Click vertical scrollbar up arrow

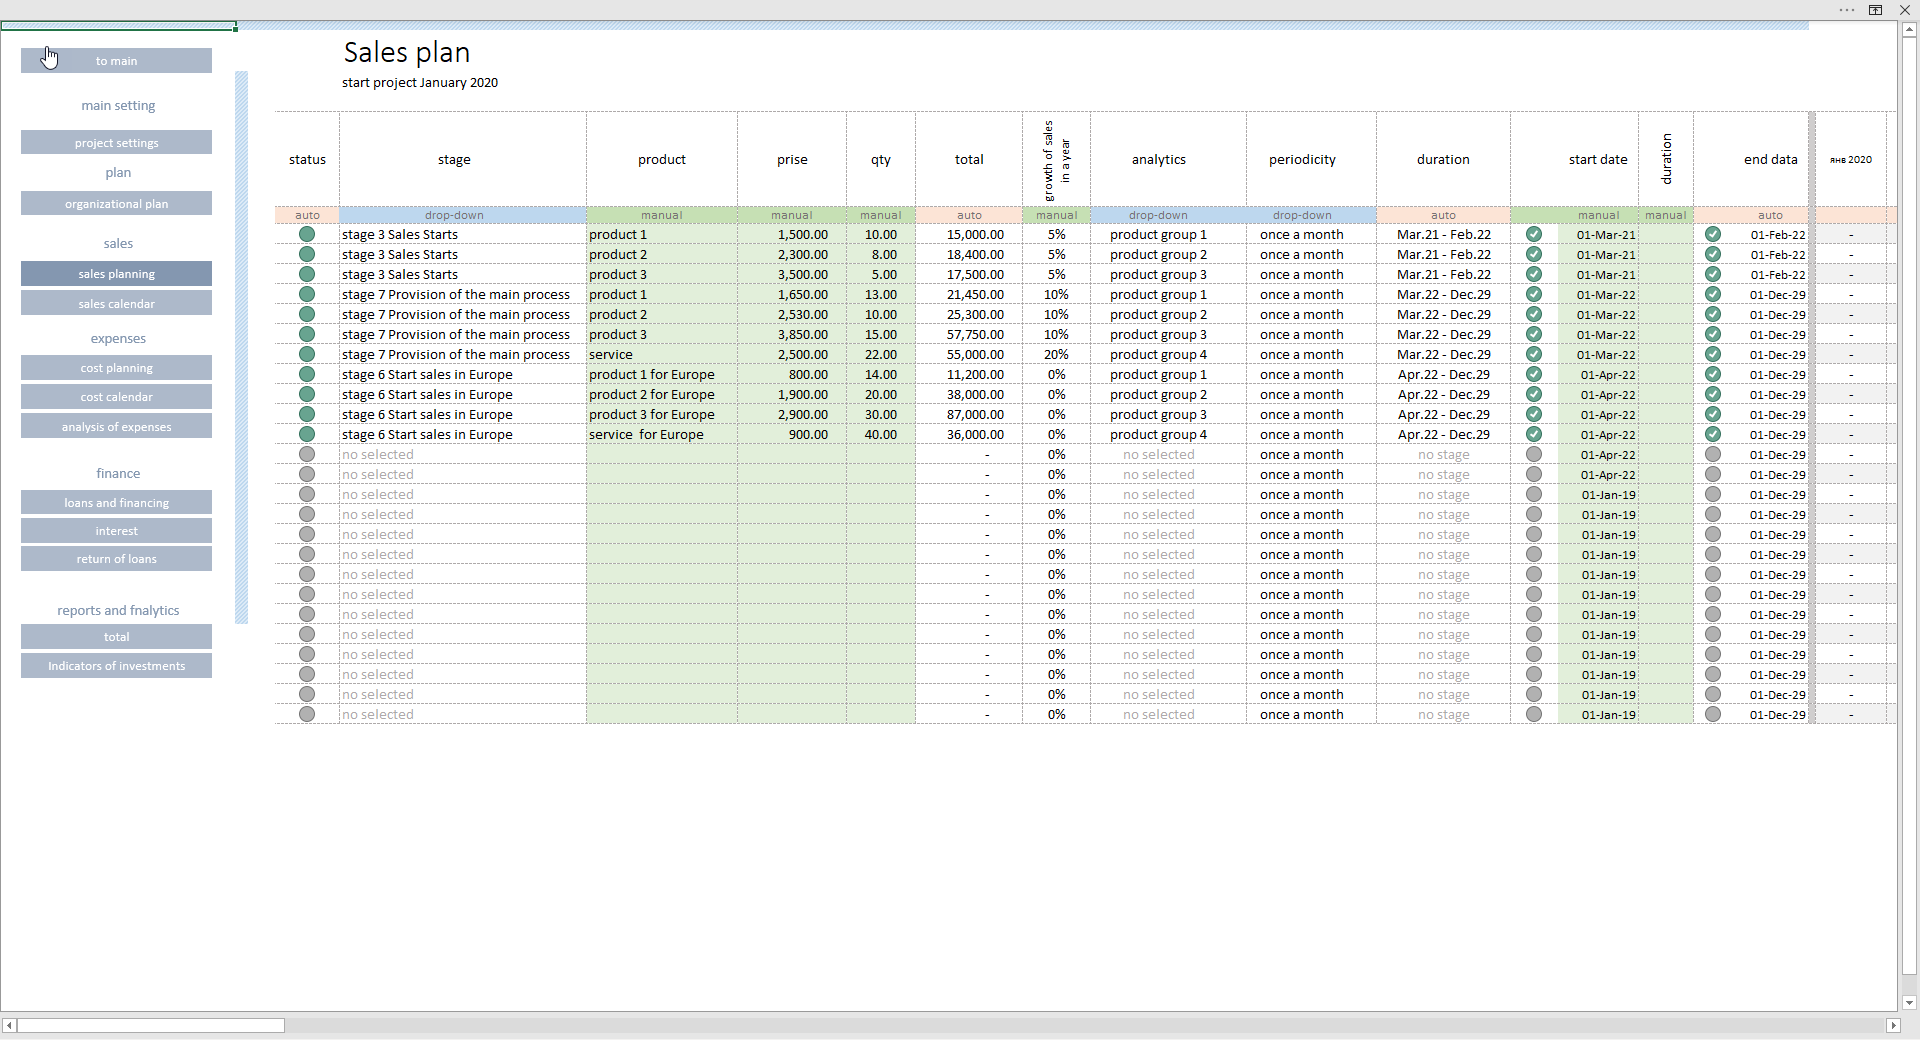(x=1909, y=30)
